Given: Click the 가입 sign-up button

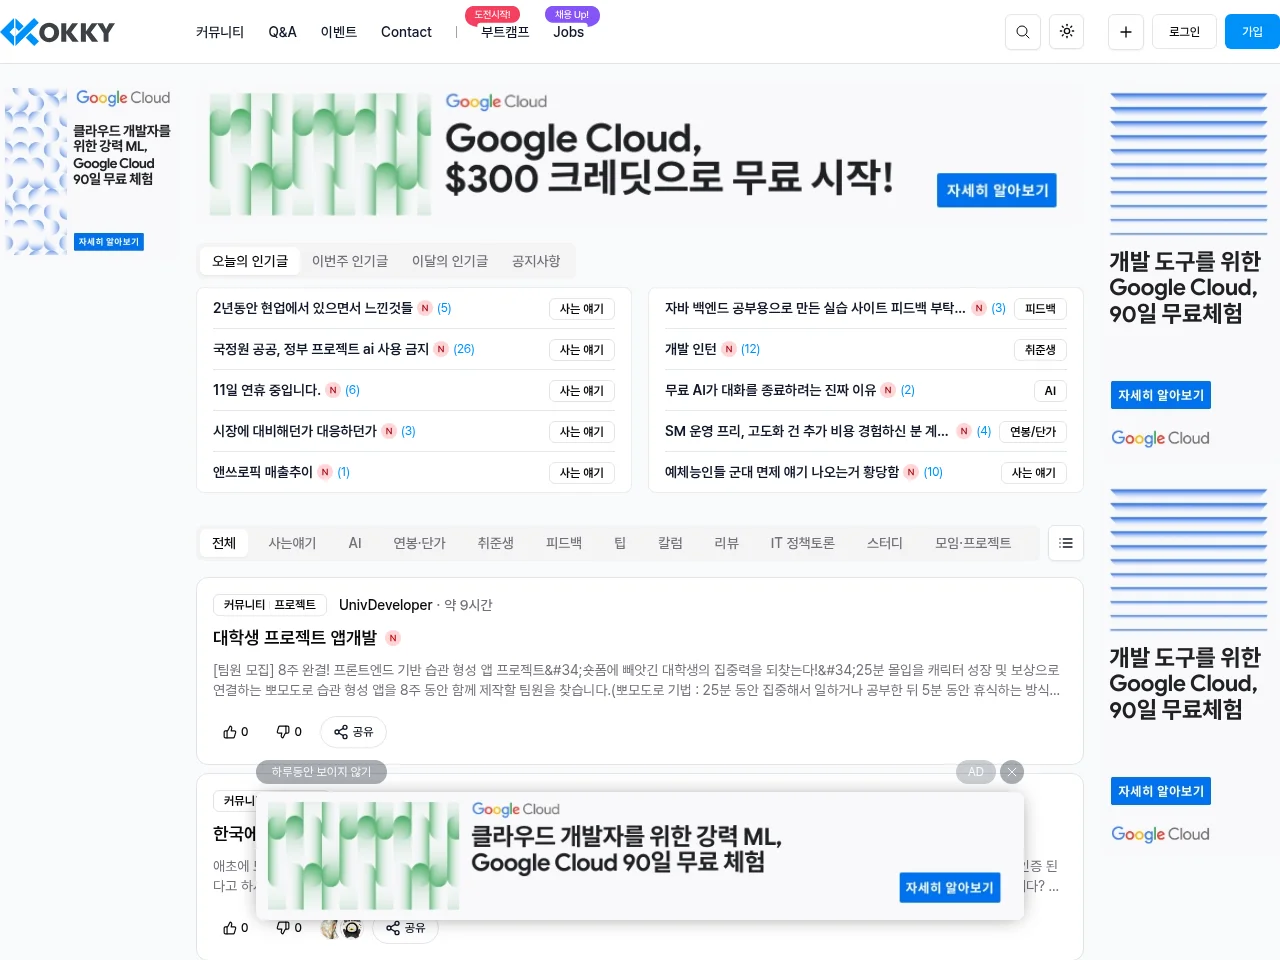Looking at the screenshot, I should 1252,32.
